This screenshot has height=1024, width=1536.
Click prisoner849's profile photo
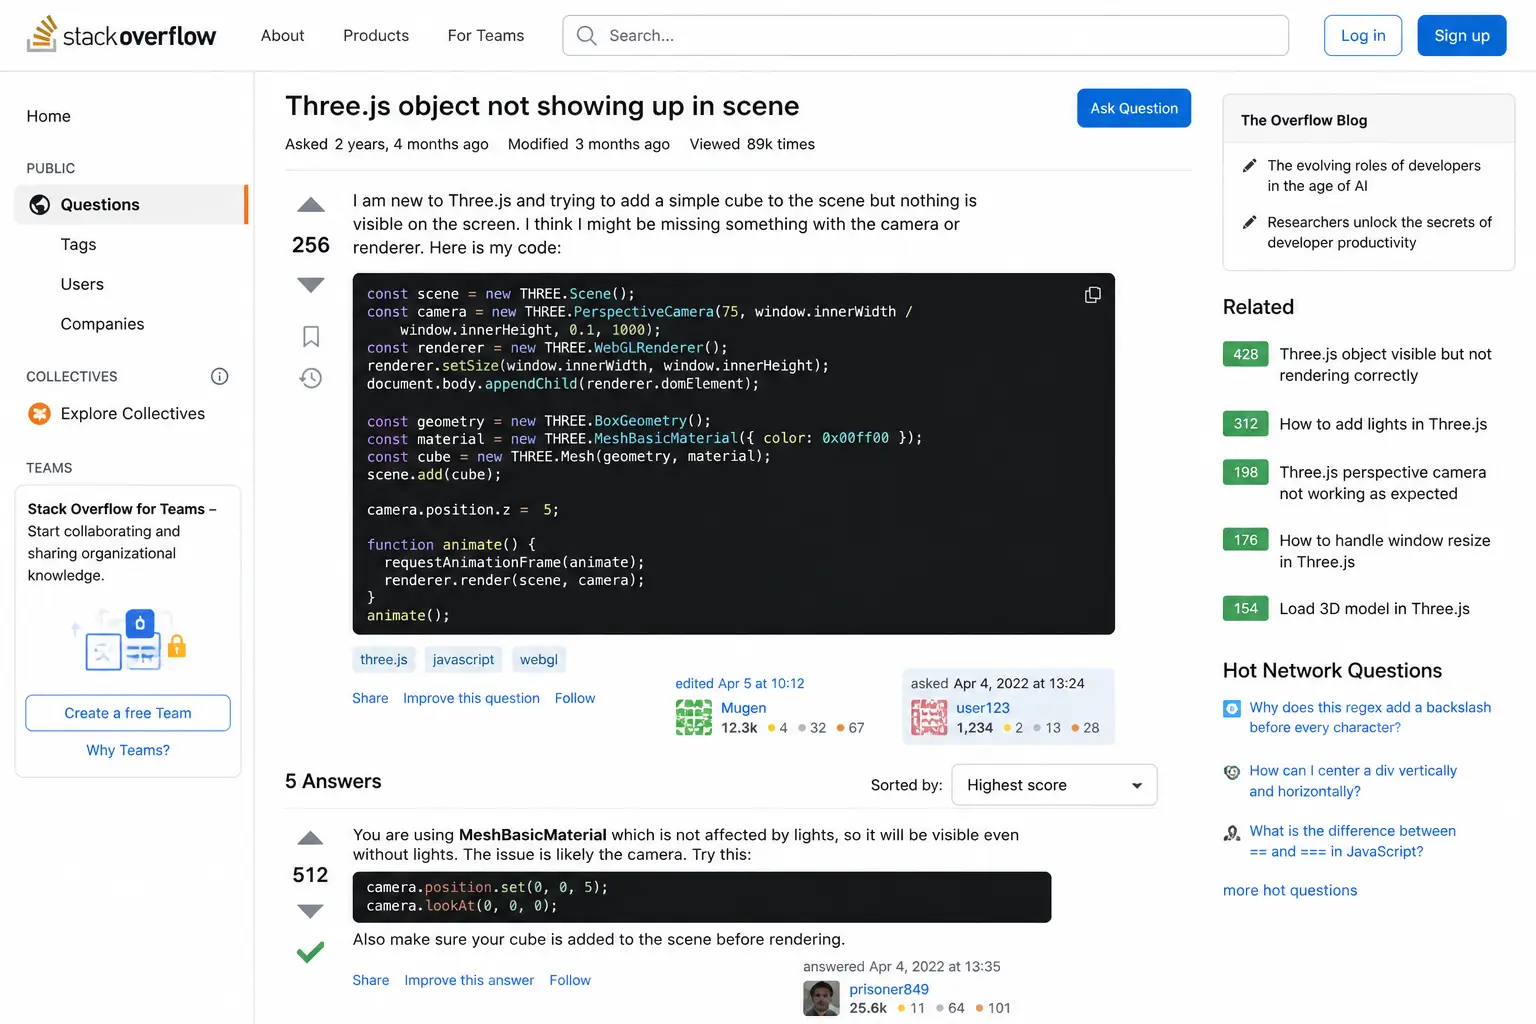pos(821,998)
